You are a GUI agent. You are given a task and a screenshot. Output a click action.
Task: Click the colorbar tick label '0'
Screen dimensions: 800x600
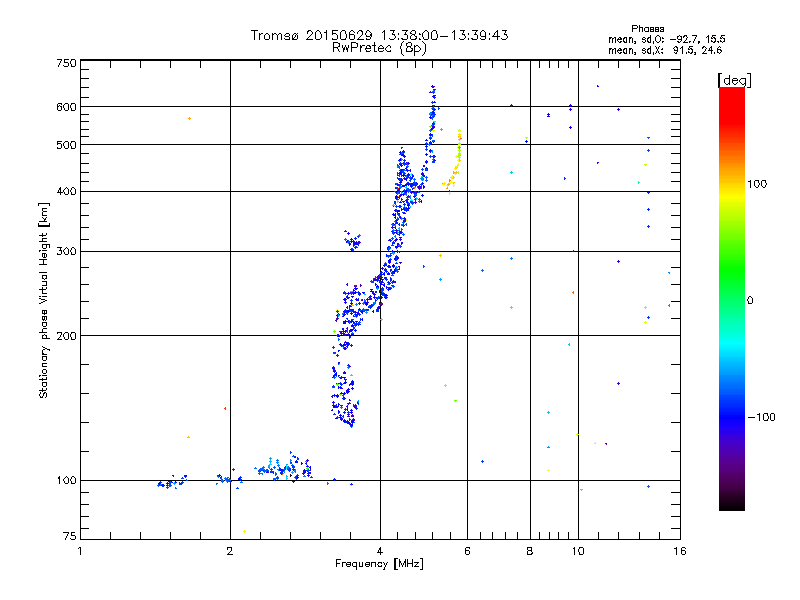click(x=749, y=301)
